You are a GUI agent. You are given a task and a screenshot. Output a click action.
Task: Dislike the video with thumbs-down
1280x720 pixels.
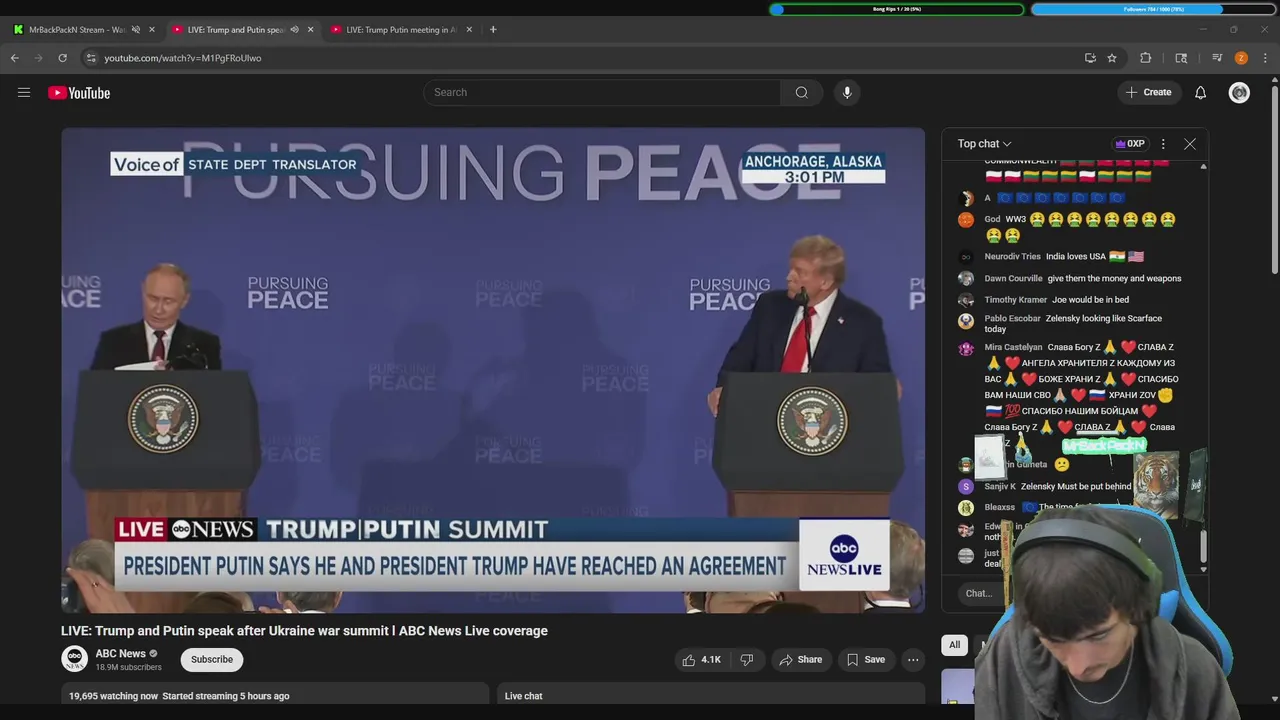click(x=747, y=660)
